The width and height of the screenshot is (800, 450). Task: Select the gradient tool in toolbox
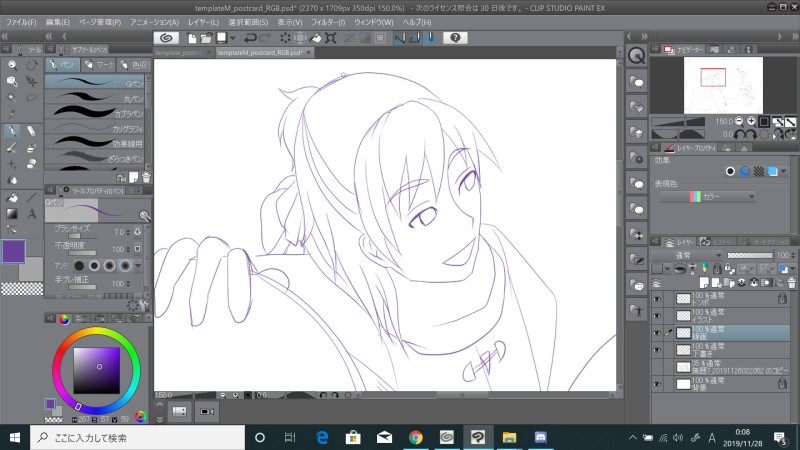coord(12,214)
